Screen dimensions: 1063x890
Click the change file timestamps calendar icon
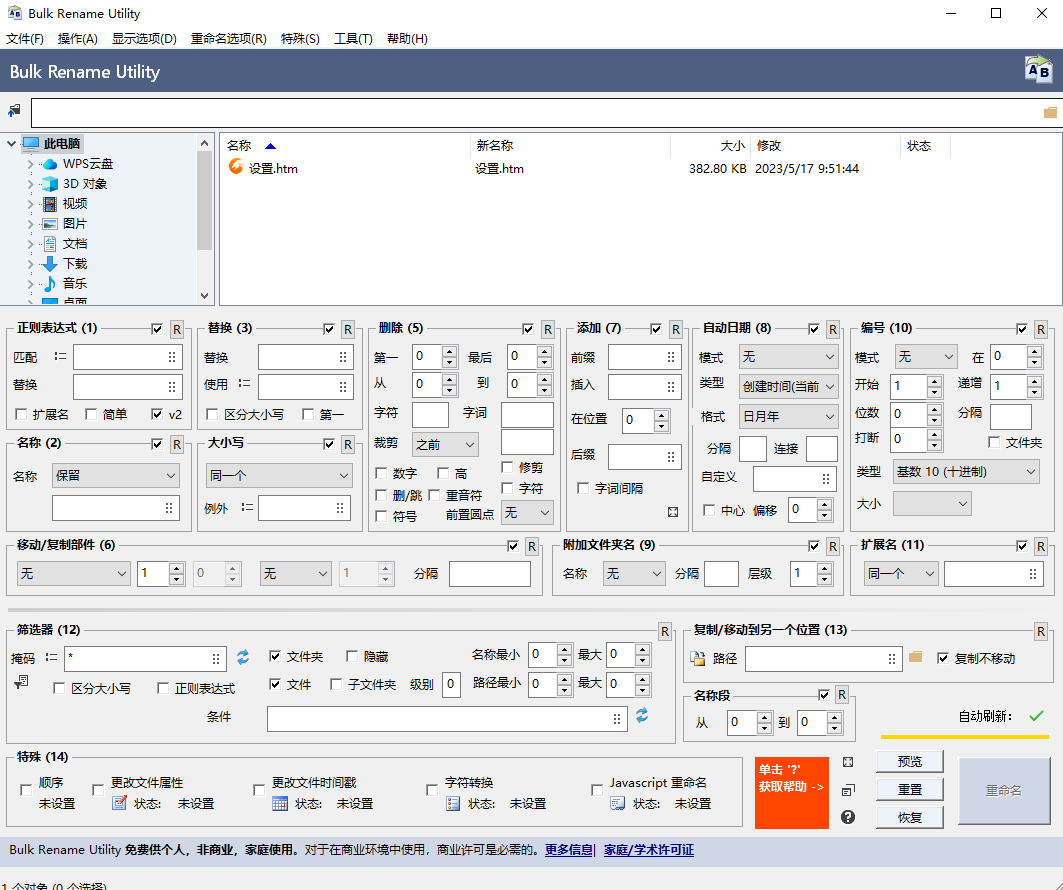tap(280, 803)
